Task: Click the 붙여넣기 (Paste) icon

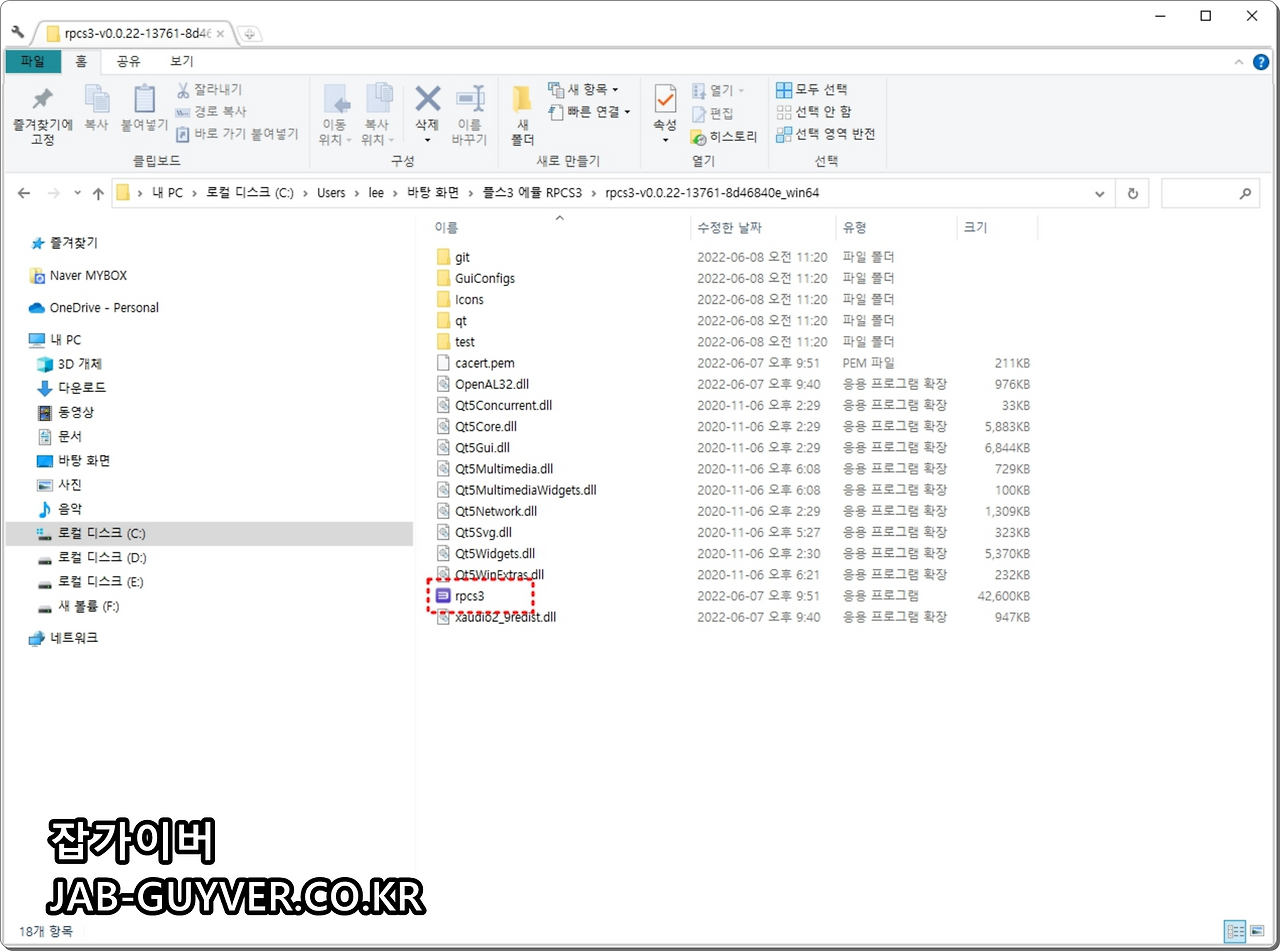Action: point(144,110)
